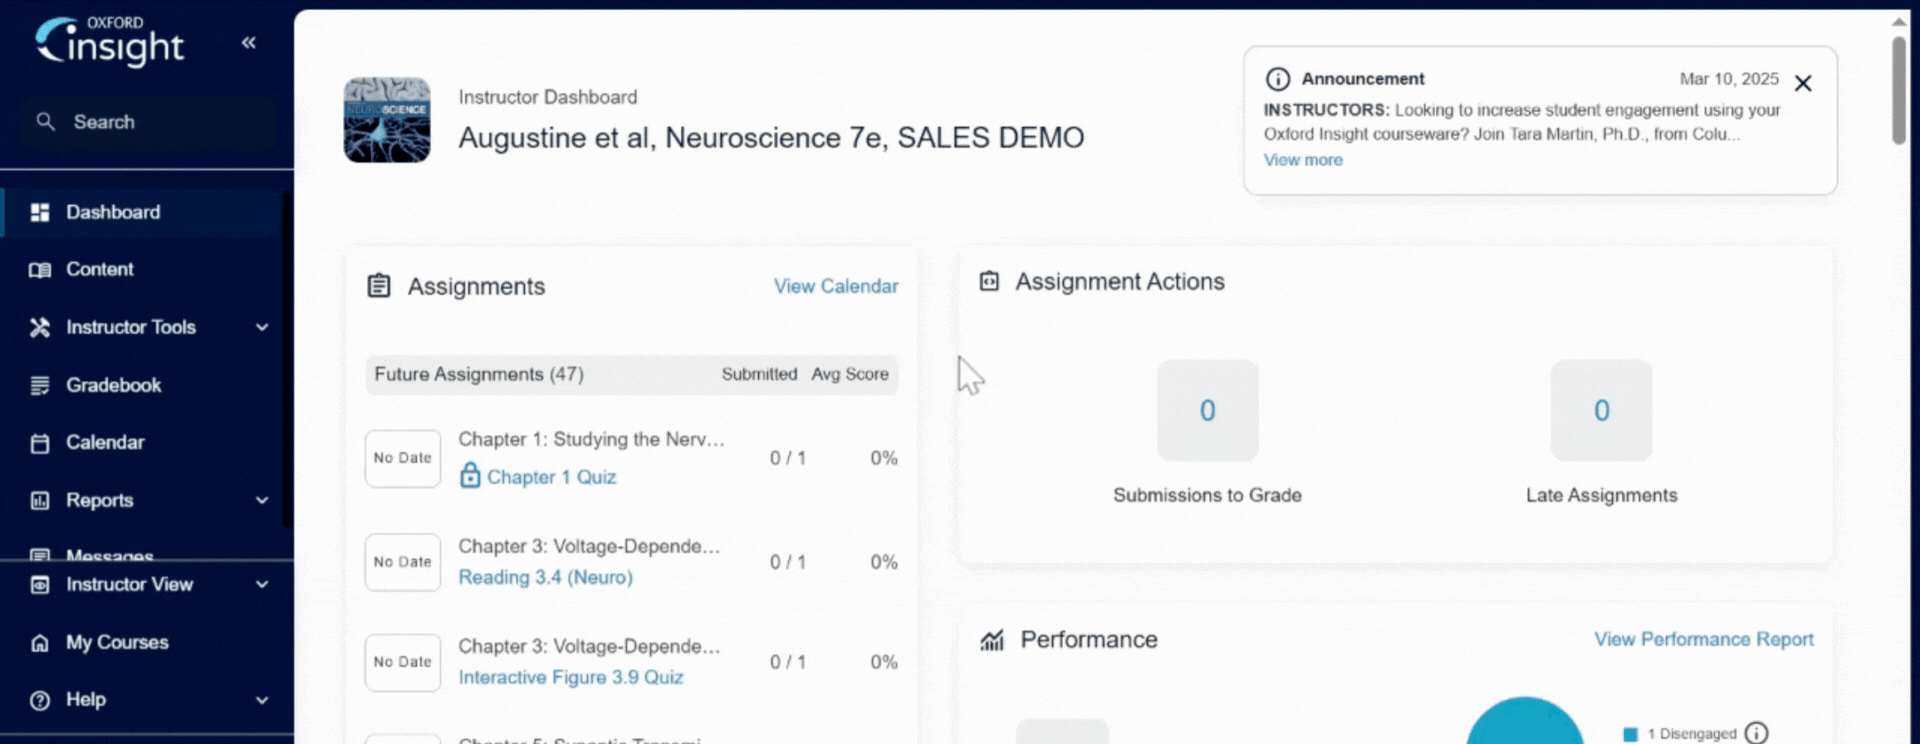Click the Assignments clipboard icon
1920x744 pixels.
379,286
